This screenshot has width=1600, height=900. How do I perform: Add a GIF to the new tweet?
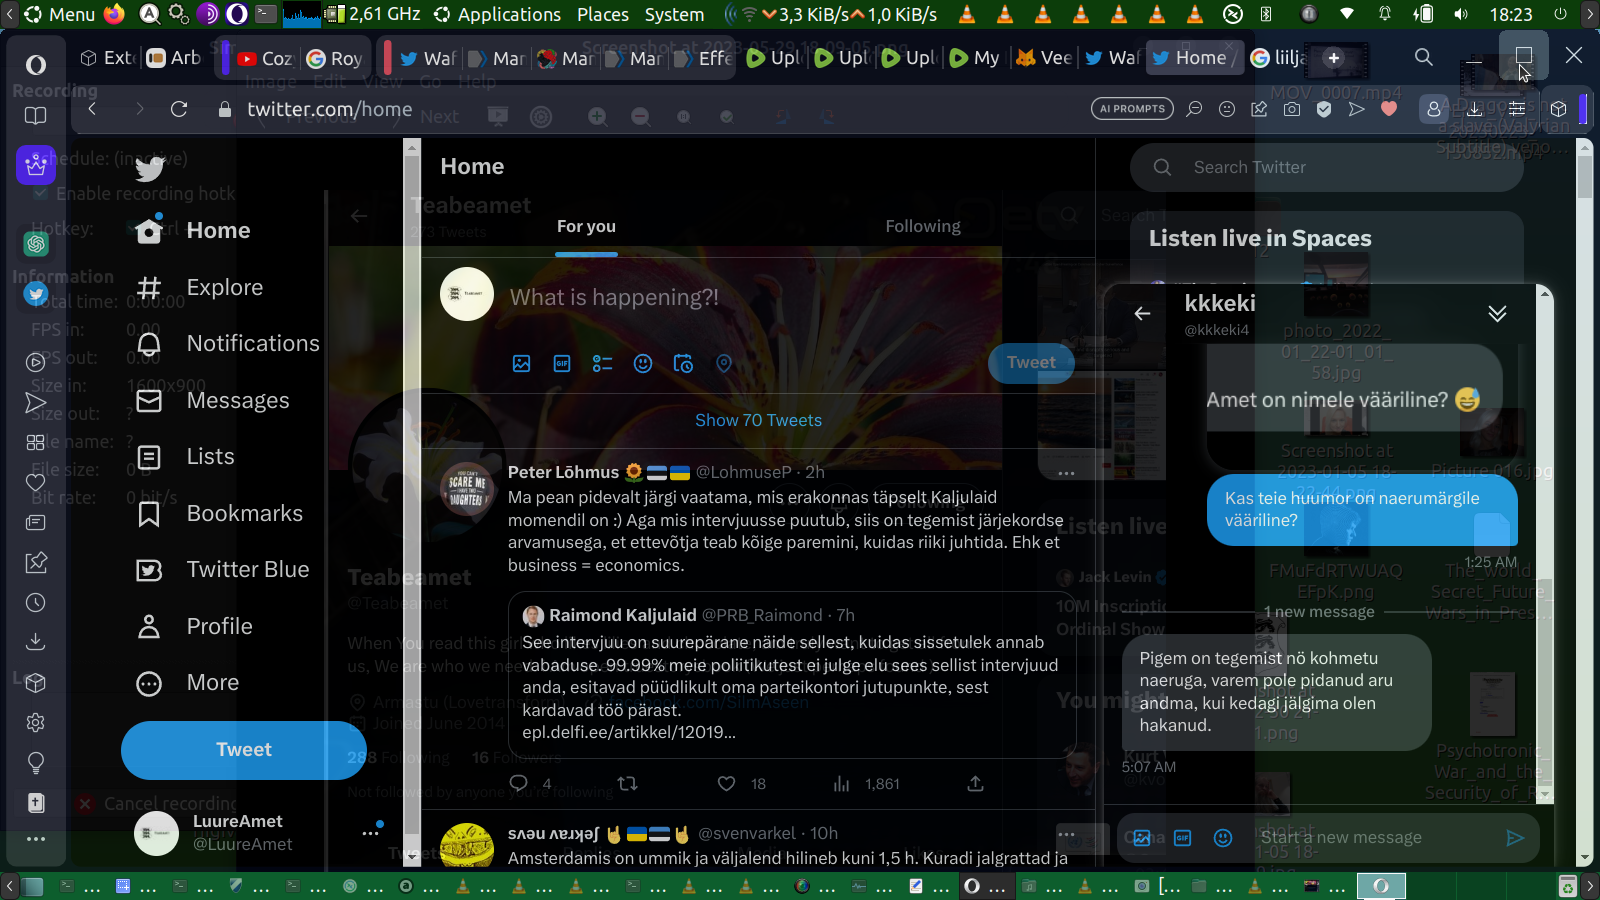pyautogui.click(x=562, y=363)
